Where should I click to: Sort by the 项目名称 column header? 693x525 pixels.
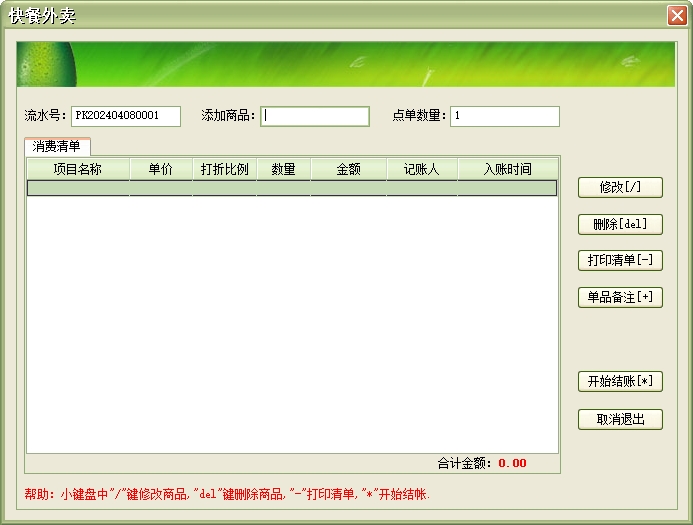point(78,169)
